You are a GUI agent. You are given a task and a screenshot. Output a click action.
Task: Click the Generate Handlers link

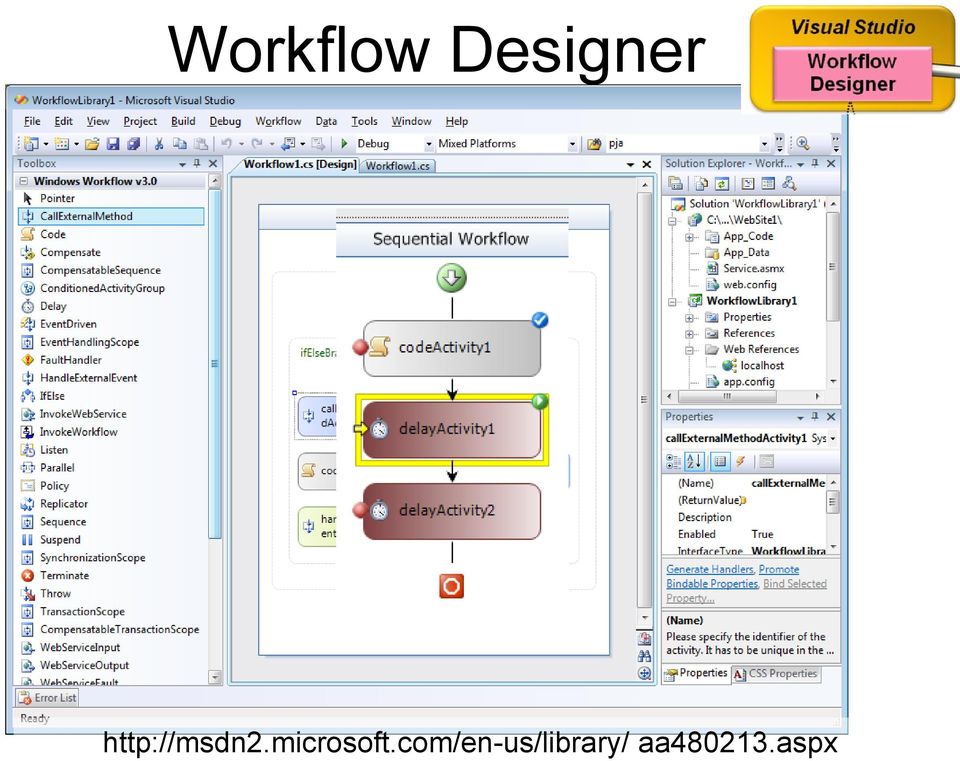point(710,569)
